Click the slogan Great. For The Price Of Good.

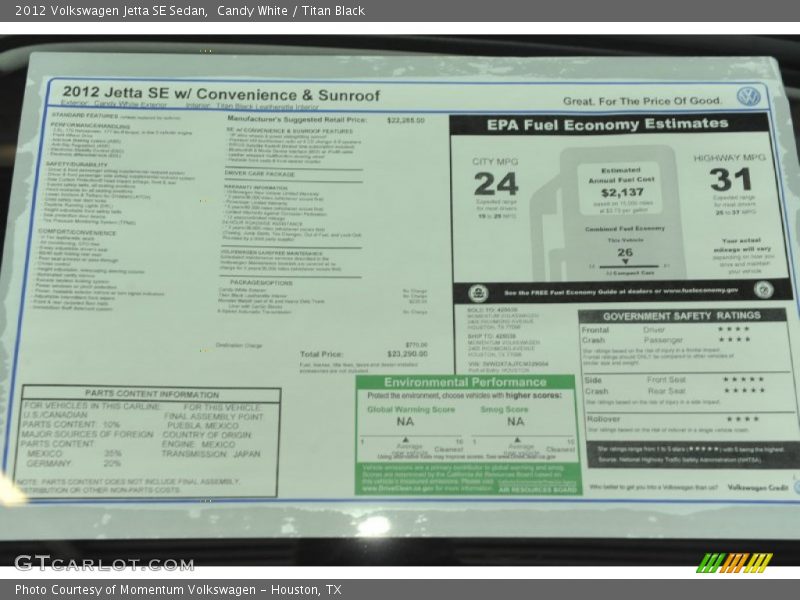642,101
